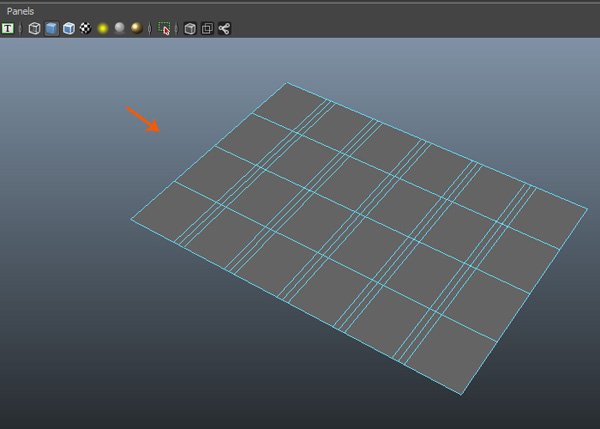Viewport: 600px width, 429px height.
Task: Toggle X-Ray shaded cube icon
Action: coord(190,28)
